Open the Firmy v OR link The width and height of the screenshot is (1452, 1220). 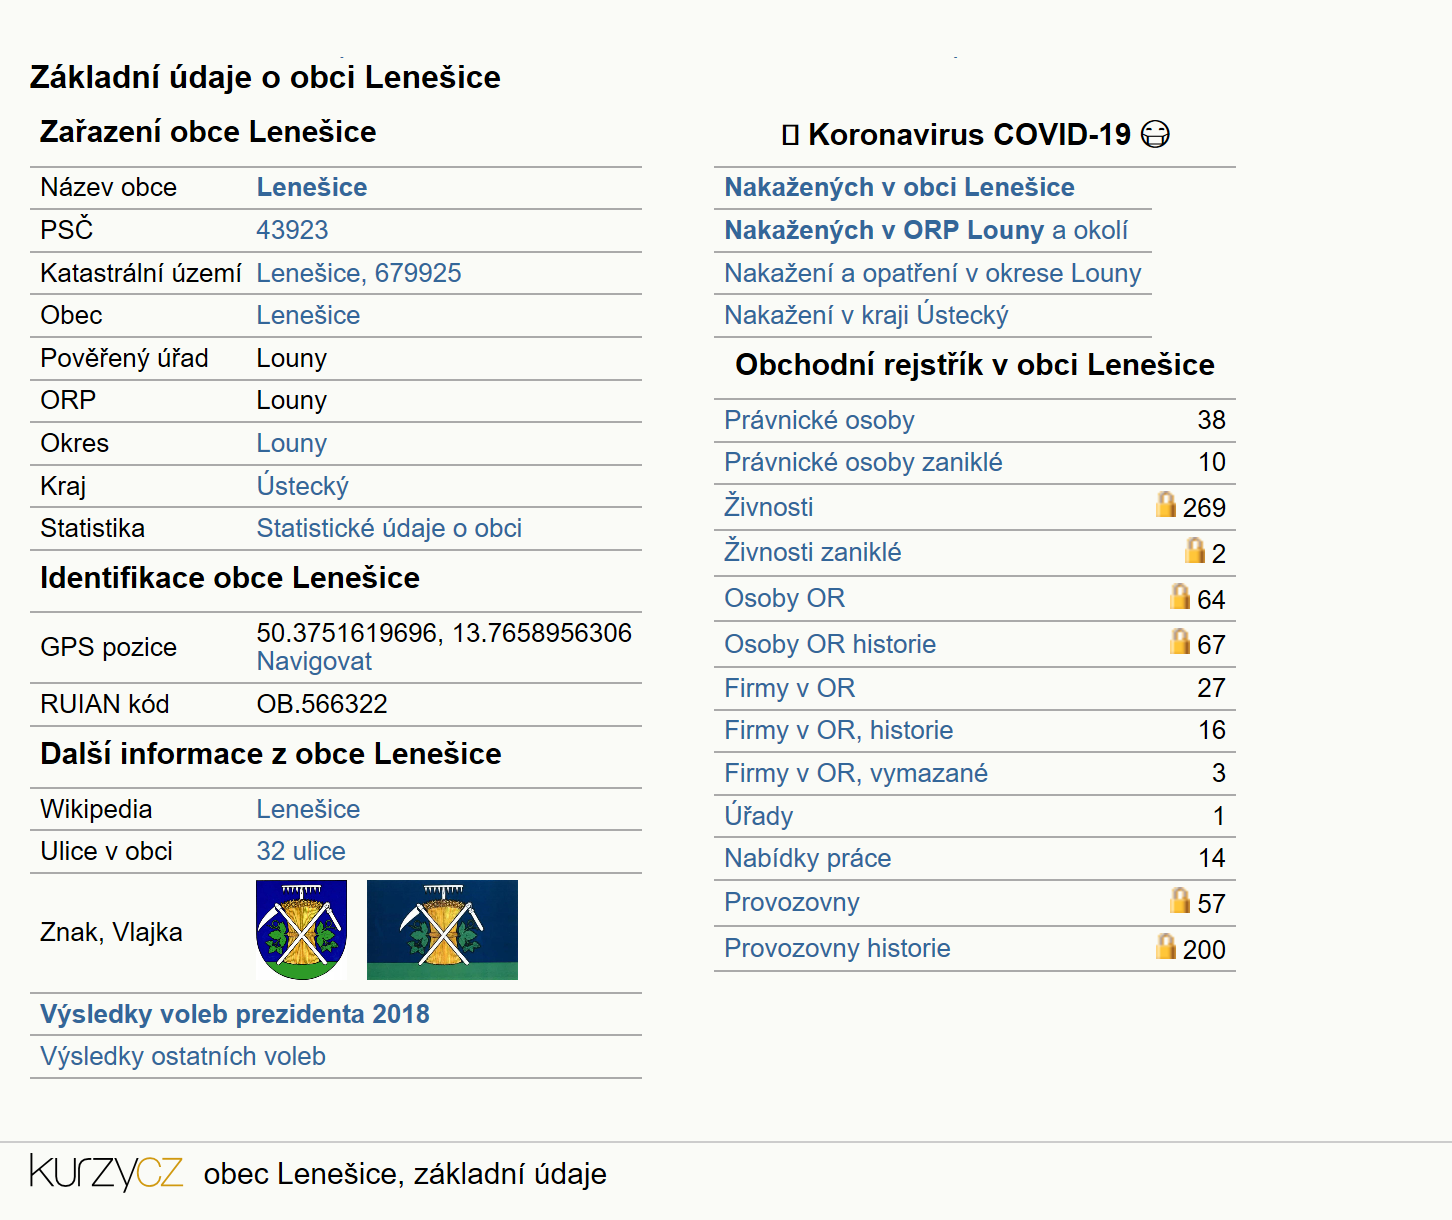click(x=790, y=688)
